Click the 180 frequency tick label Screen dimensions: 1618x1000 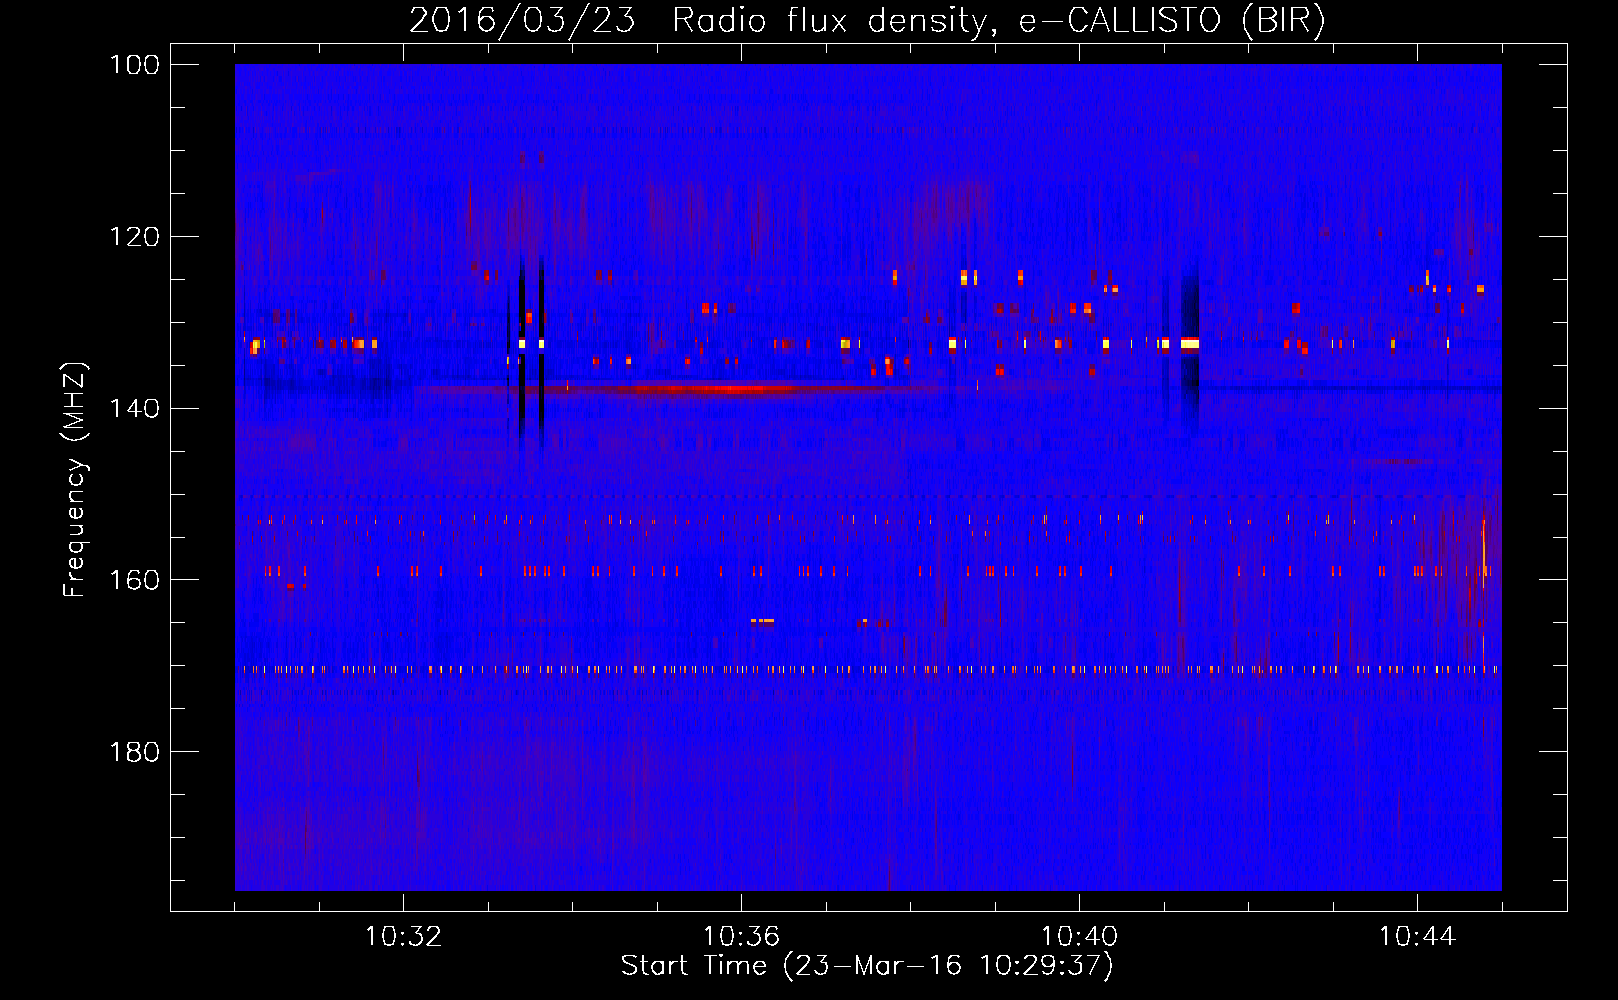(x=134, y=752)
